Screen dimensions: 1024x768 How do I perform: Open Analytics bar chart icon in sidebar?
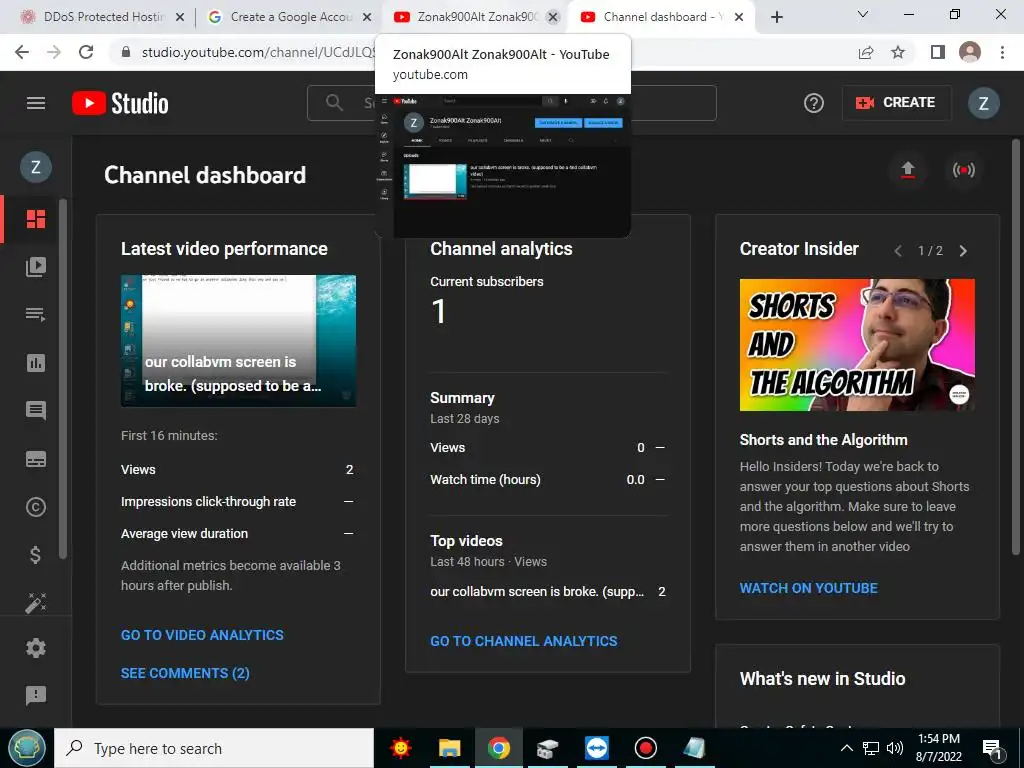click(x=36, y=363)
